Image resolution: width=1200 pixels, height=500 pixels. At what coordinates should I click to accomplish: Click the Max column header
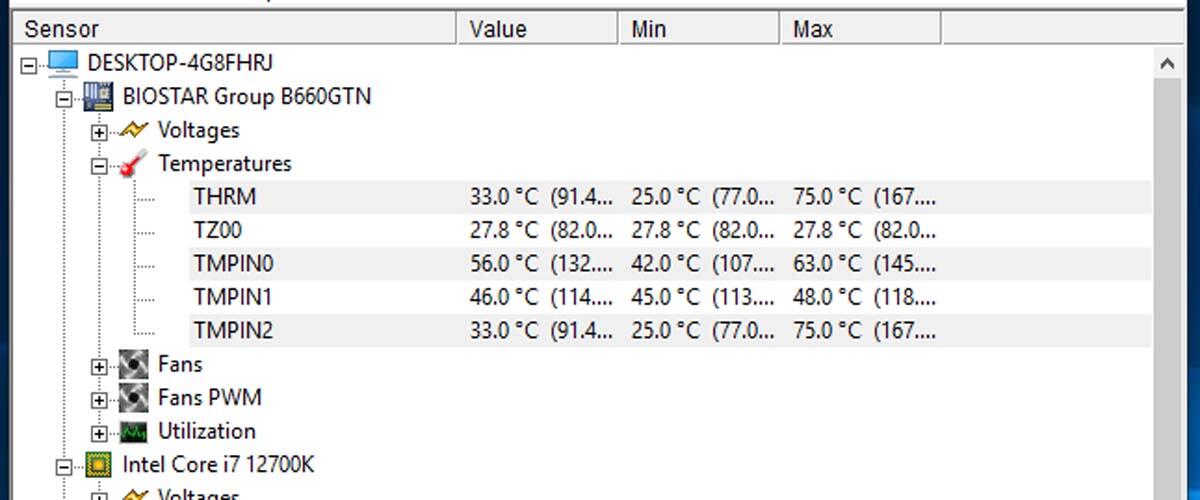click(860, 29)
